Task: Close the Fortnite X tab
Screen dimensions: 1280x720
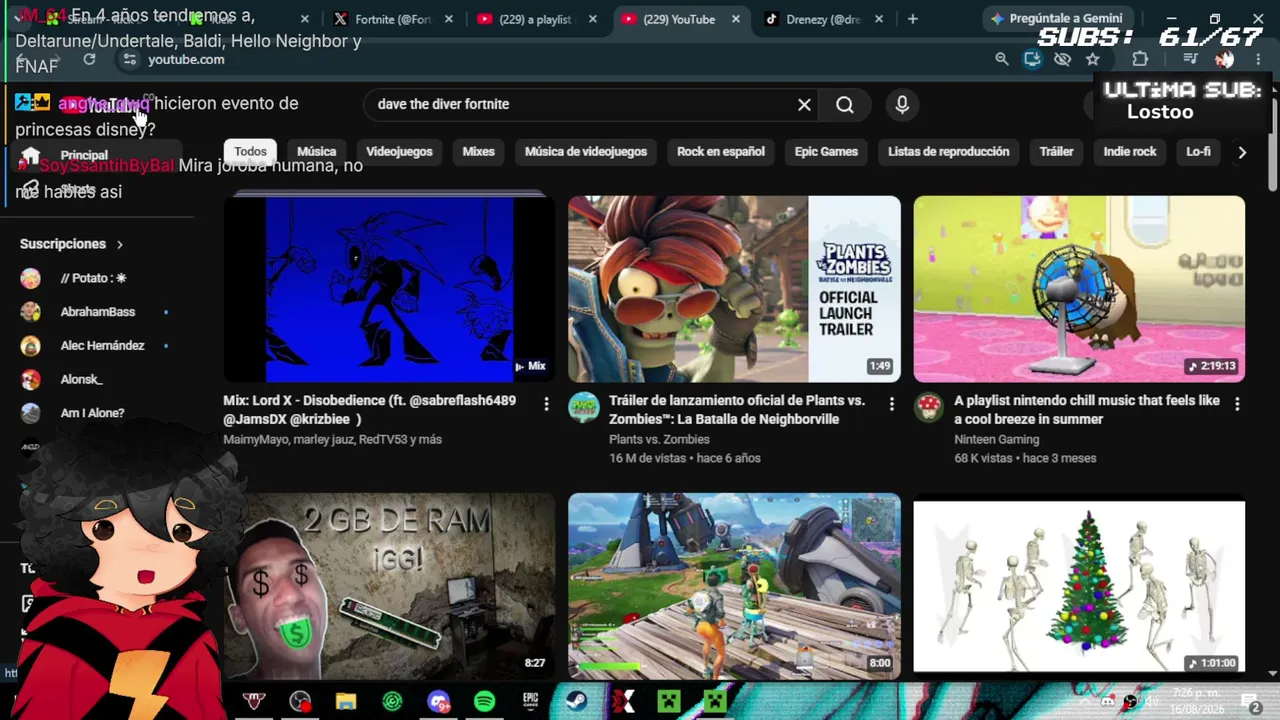Action: pyautogui.click(x=449, y=19)
